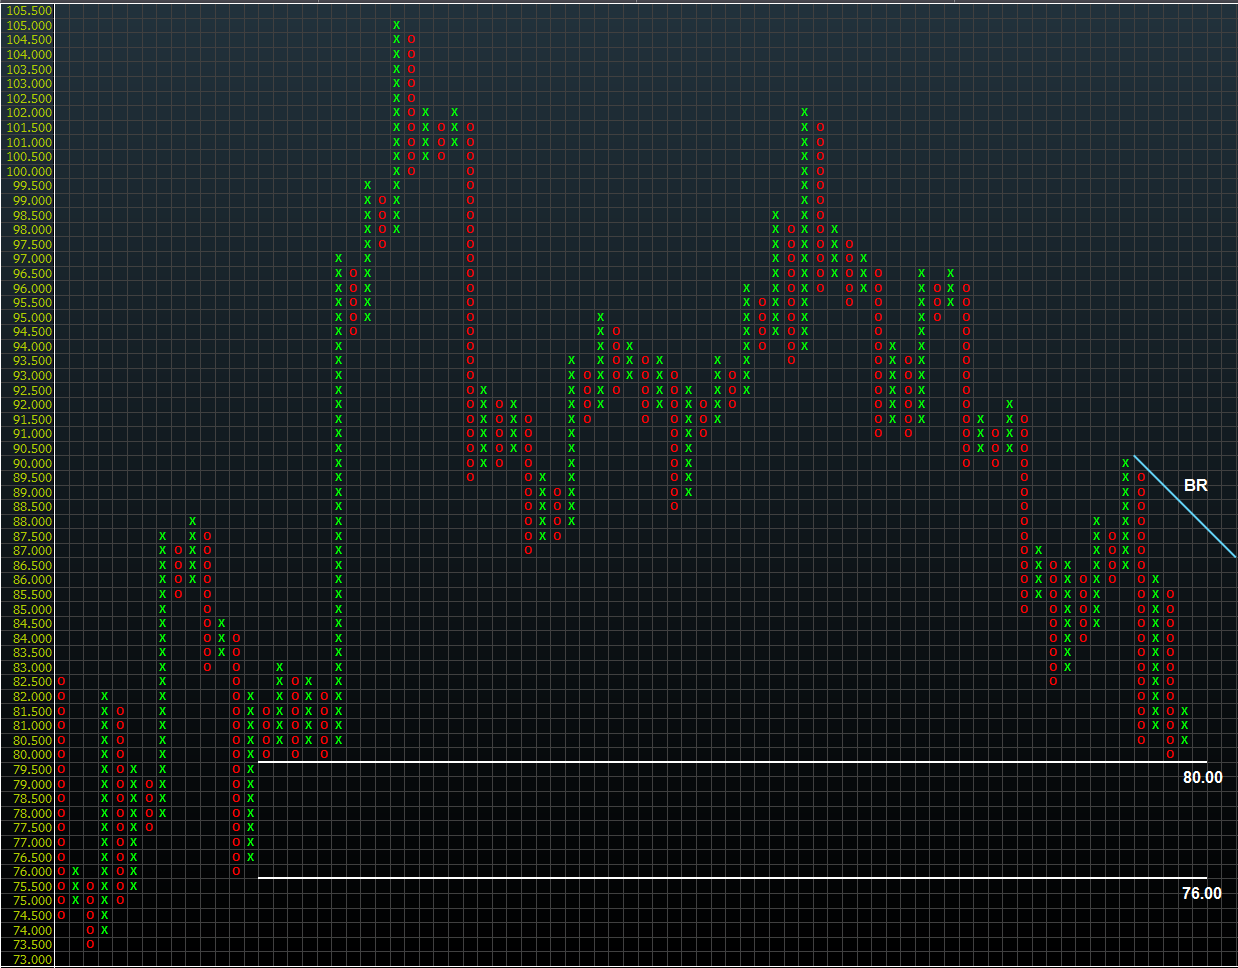Click the 85.000 price axis label

[x=29, y=609]
